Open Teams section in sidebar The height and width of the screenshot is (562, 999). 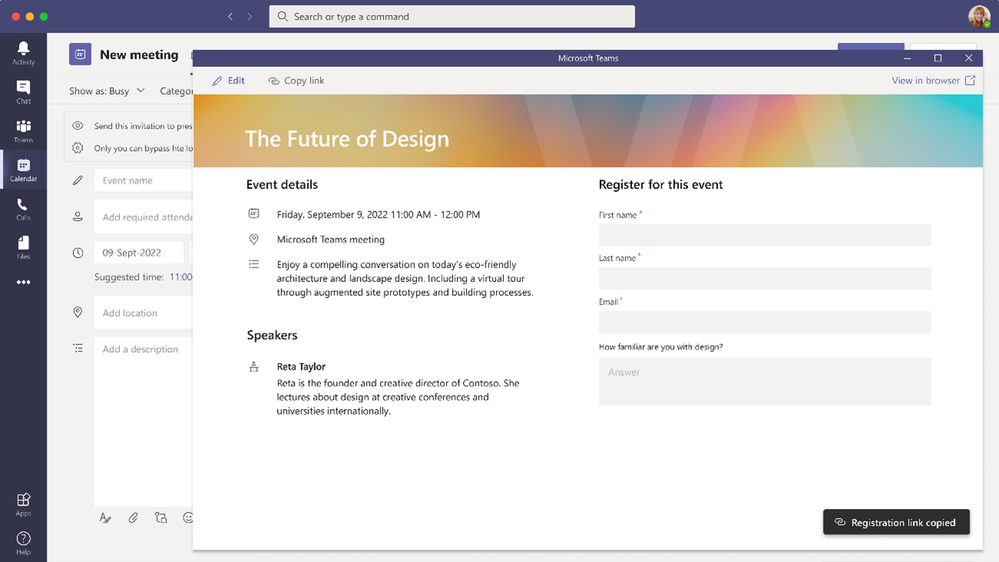(x=23, y=131)
